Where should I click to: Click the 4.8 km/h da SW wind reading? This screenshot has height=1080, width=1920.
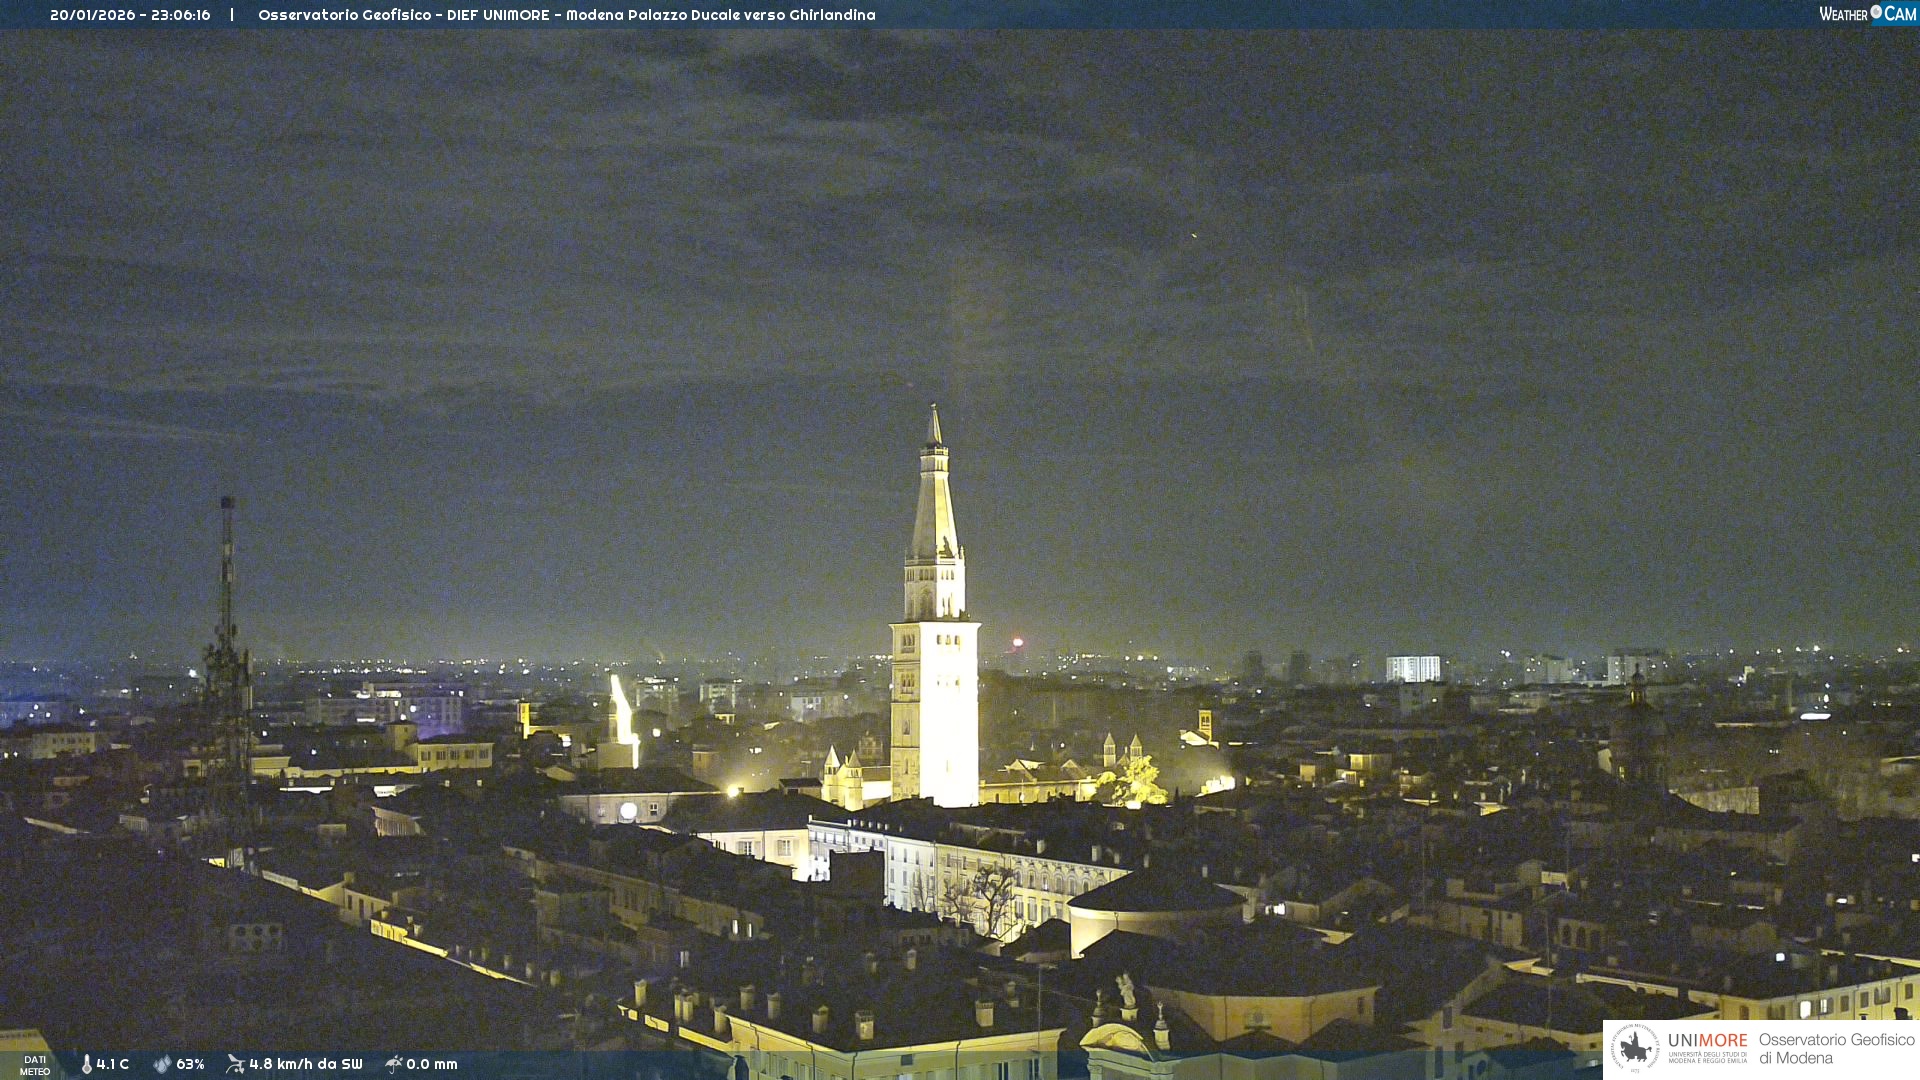[x=306, y=1064]
